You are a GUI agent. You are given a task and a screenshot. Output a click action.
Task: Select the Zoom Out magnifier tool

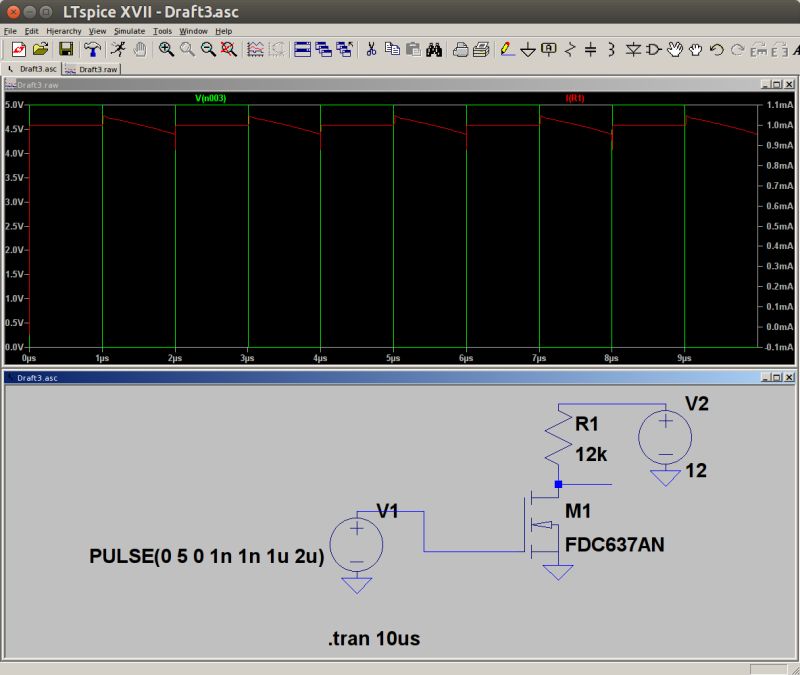click(x=206, y=47)
